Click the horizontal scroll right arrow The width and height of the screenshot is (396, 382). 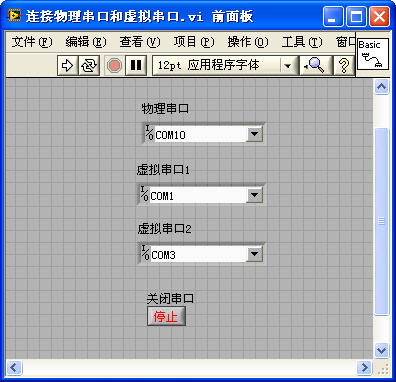(x=364, y=368)
